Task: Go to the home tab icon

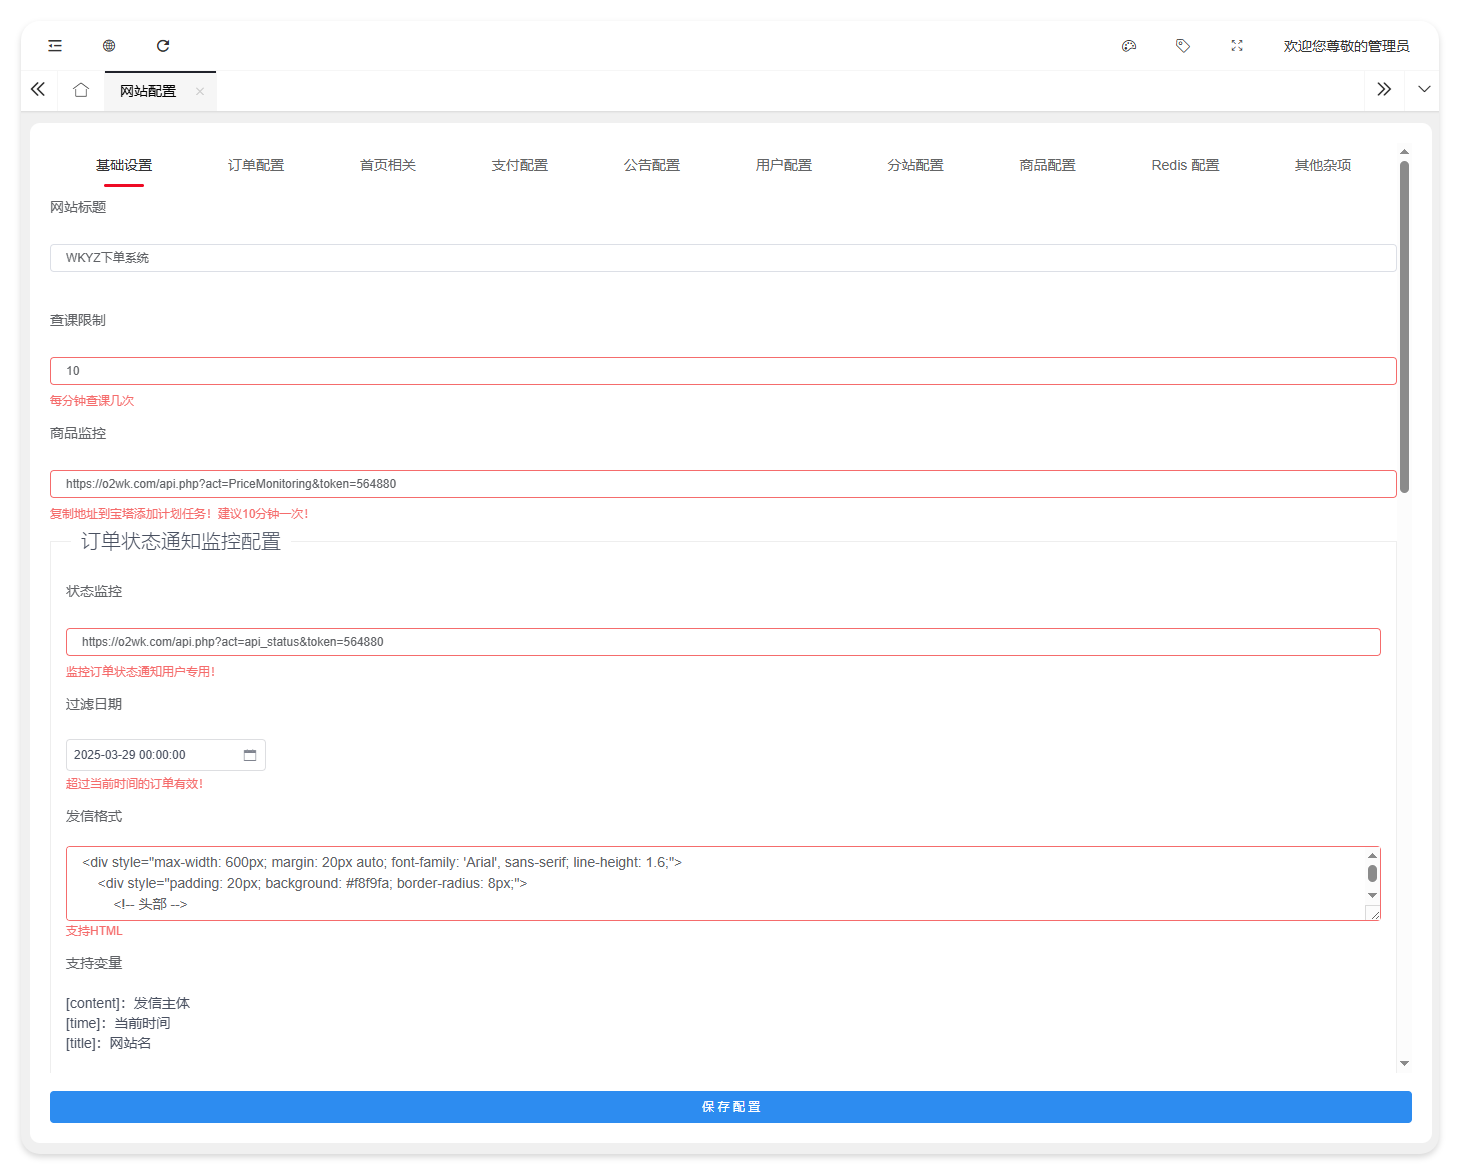Action: point(81,90)
